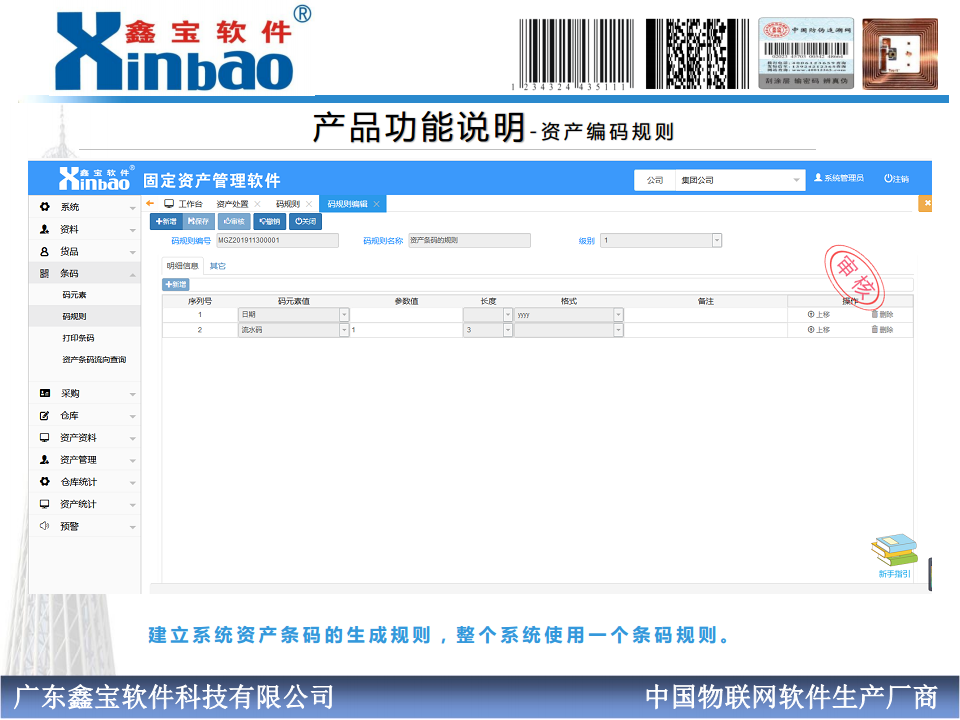The width and height of the screenshot is (960, 720).
Task: Close the 码规则编辑 tab
Action: [x=377, y=204]
